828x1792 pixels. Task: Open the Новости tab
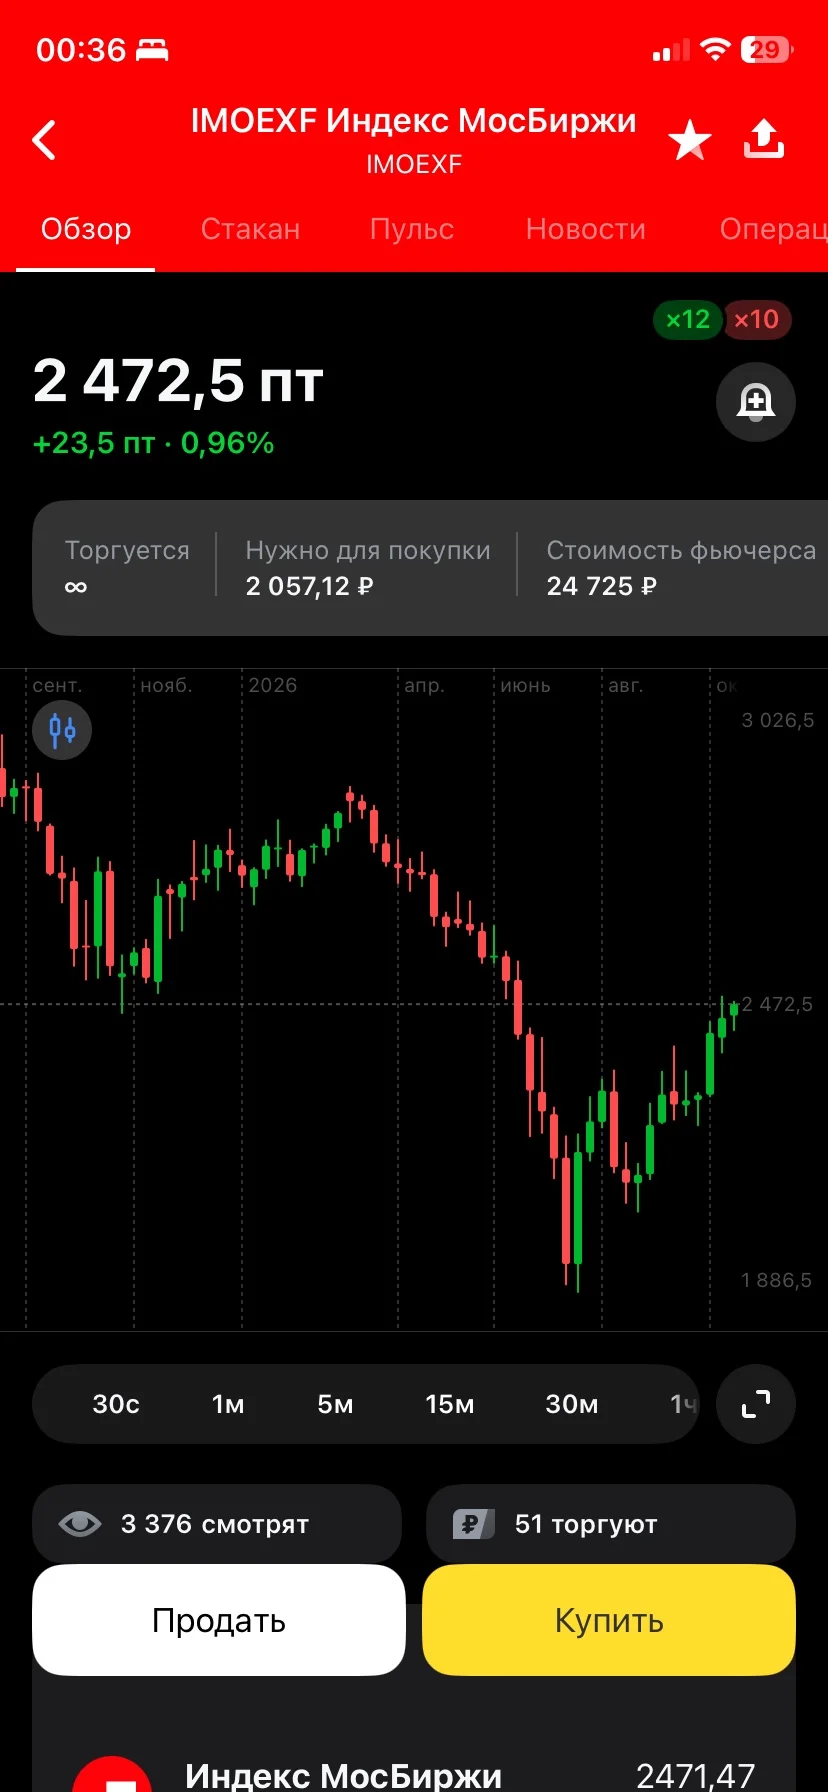click(586, 229)
